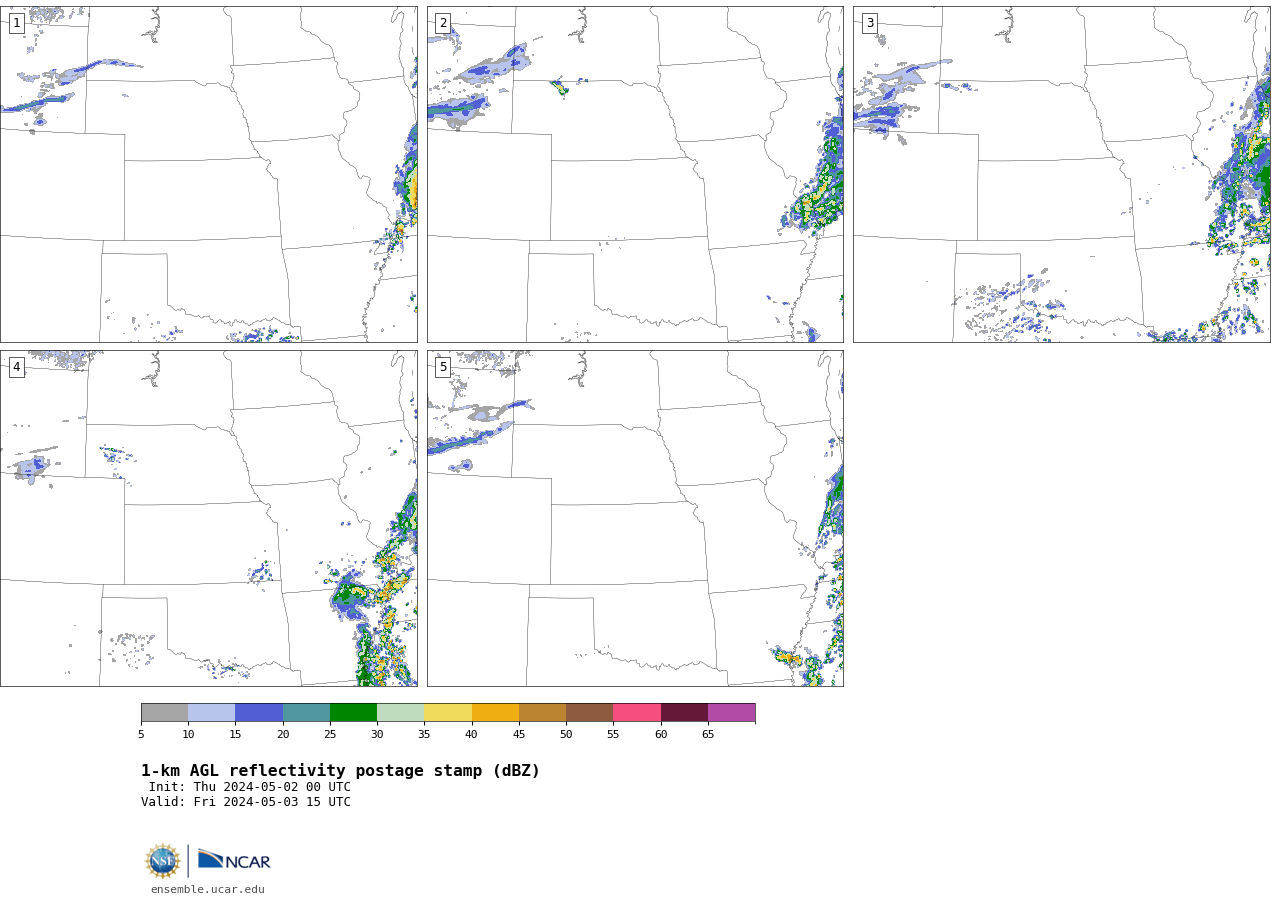
Task: Click the NCAR logo
Action: point(234,860)
